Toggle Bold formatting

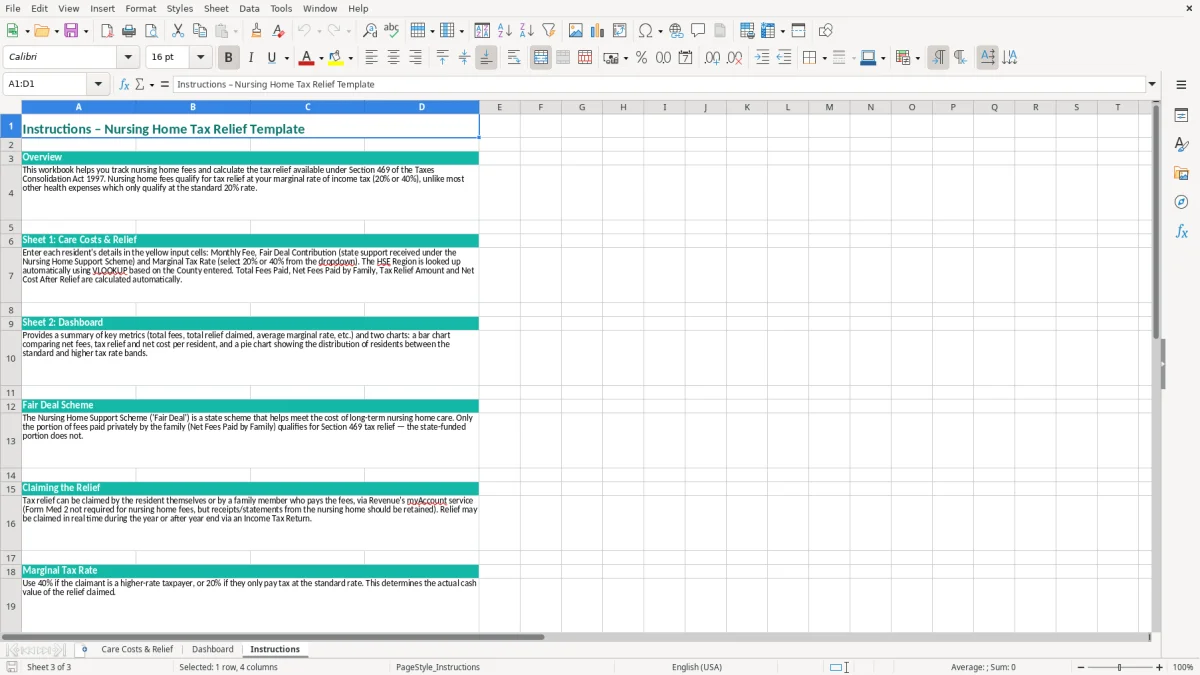pos(228,58)
